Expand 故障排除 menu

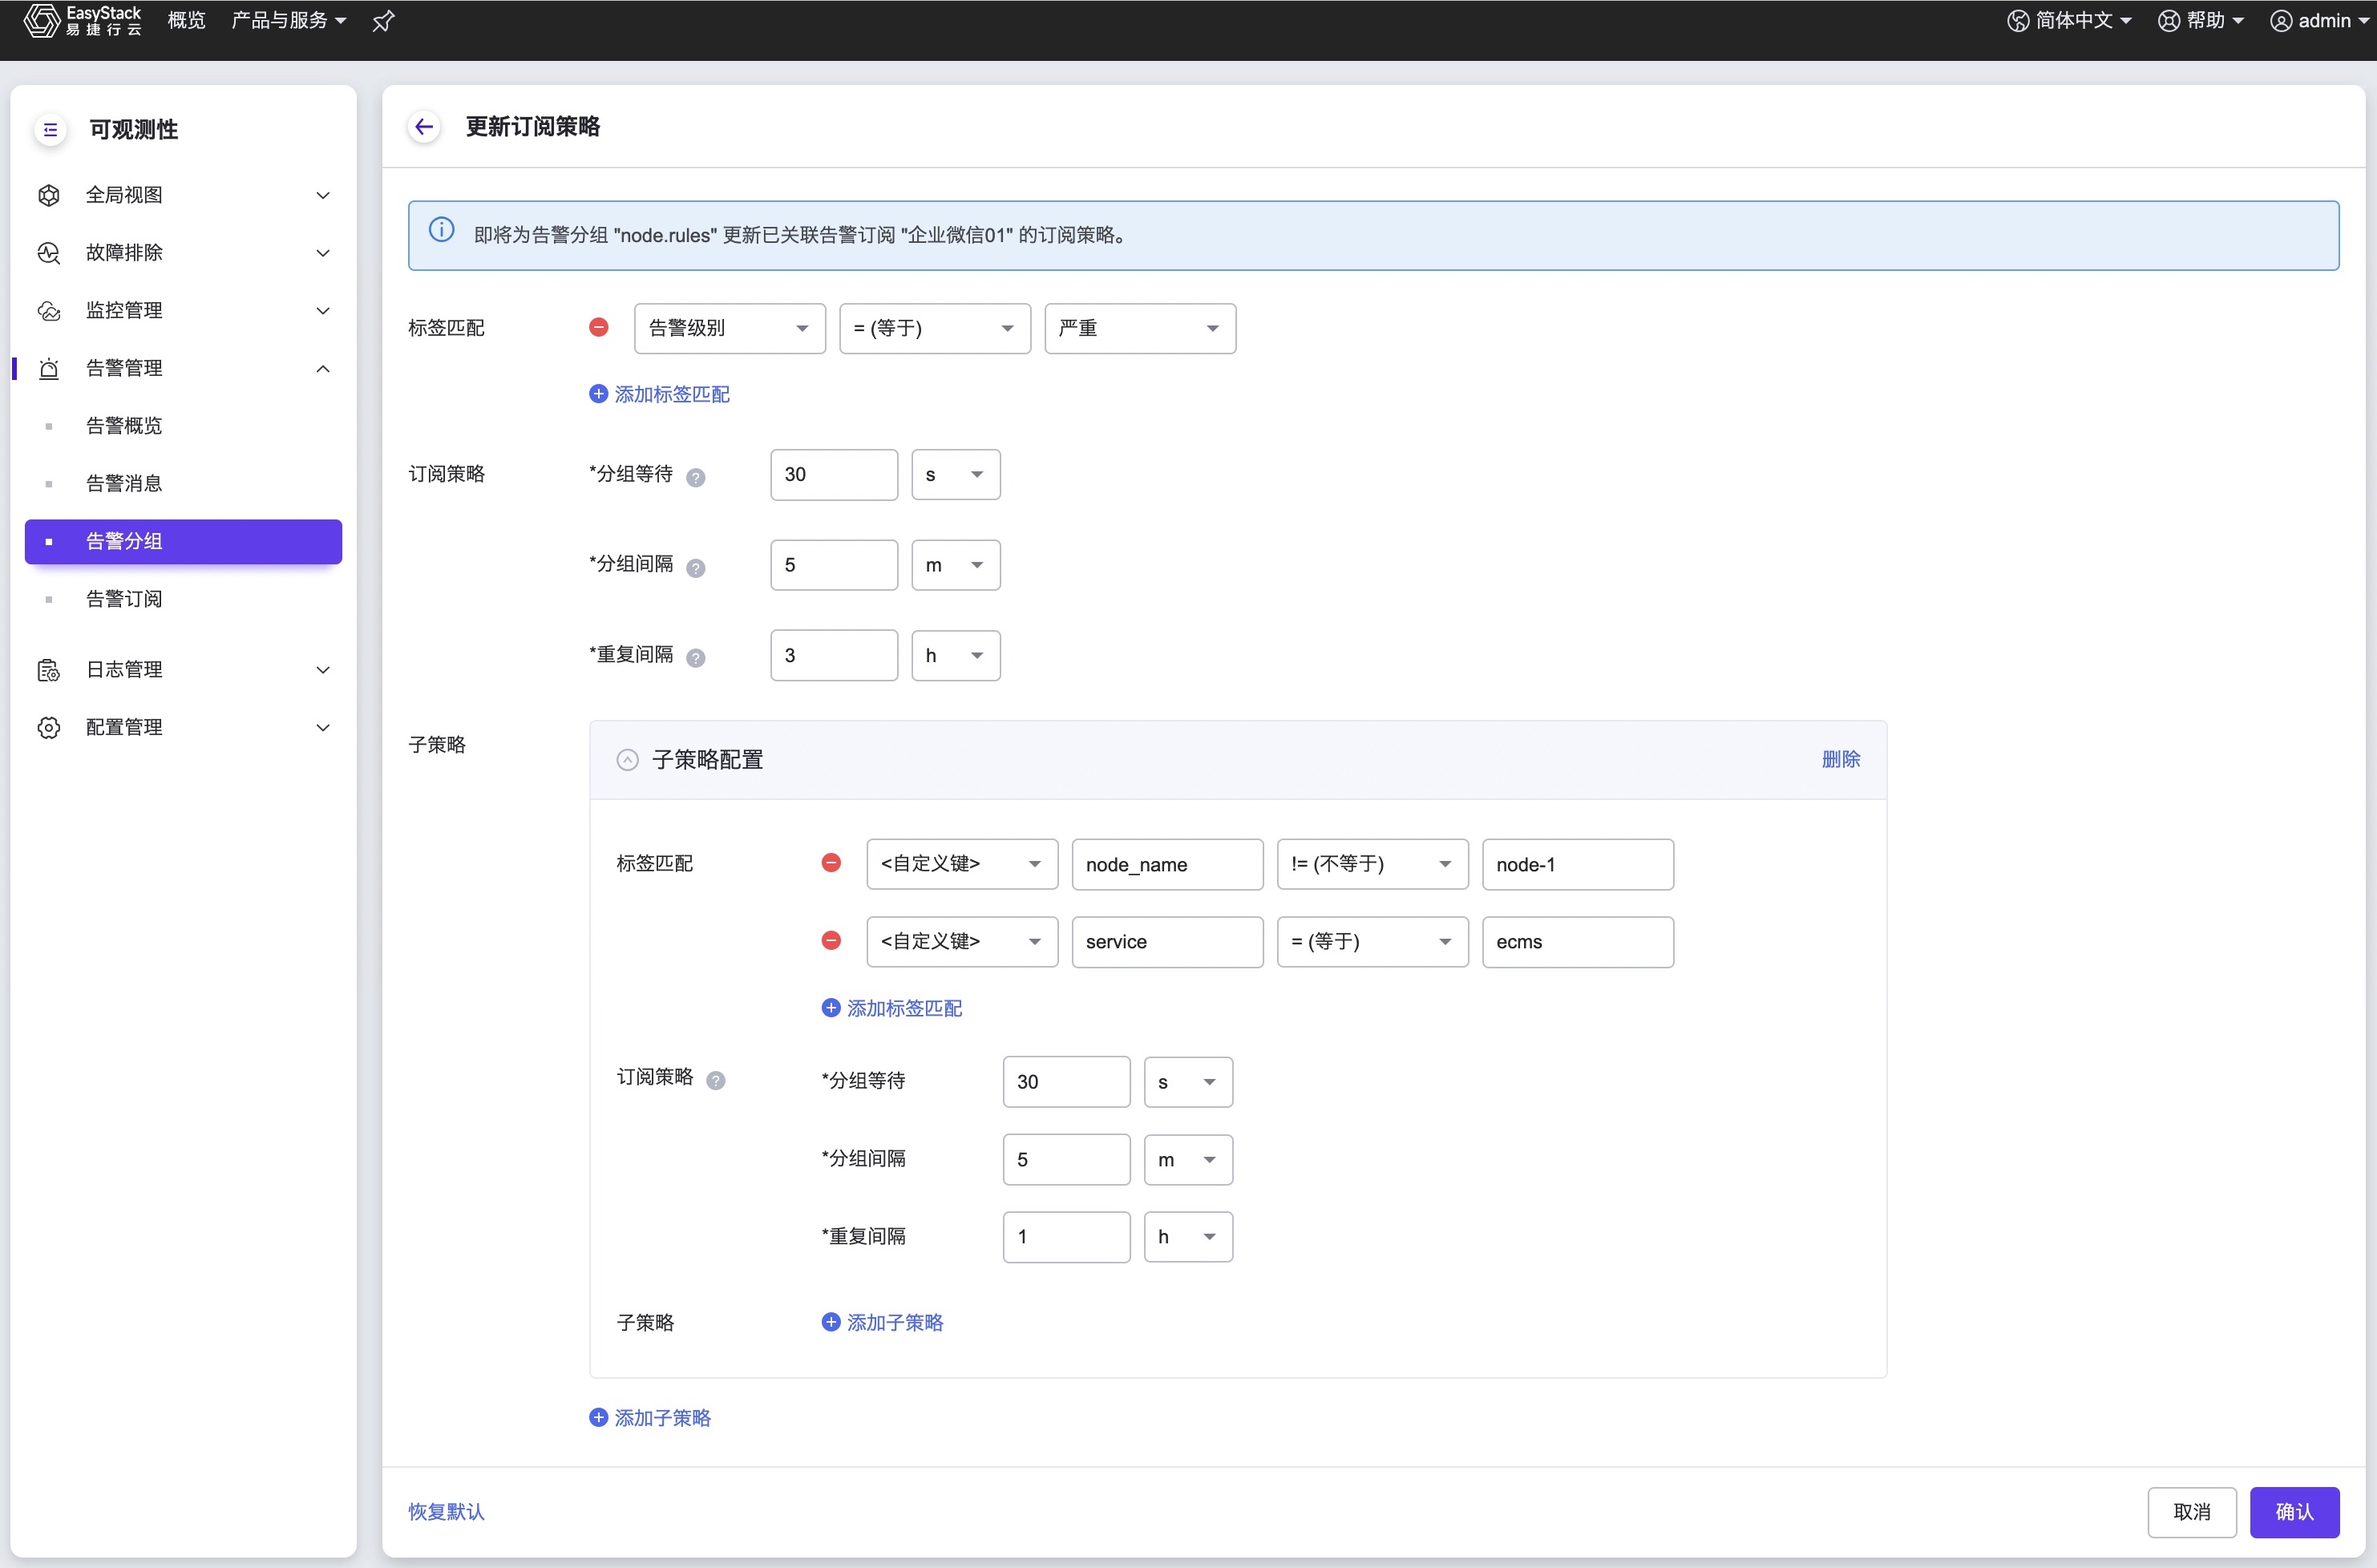click(x=323, y=253)
